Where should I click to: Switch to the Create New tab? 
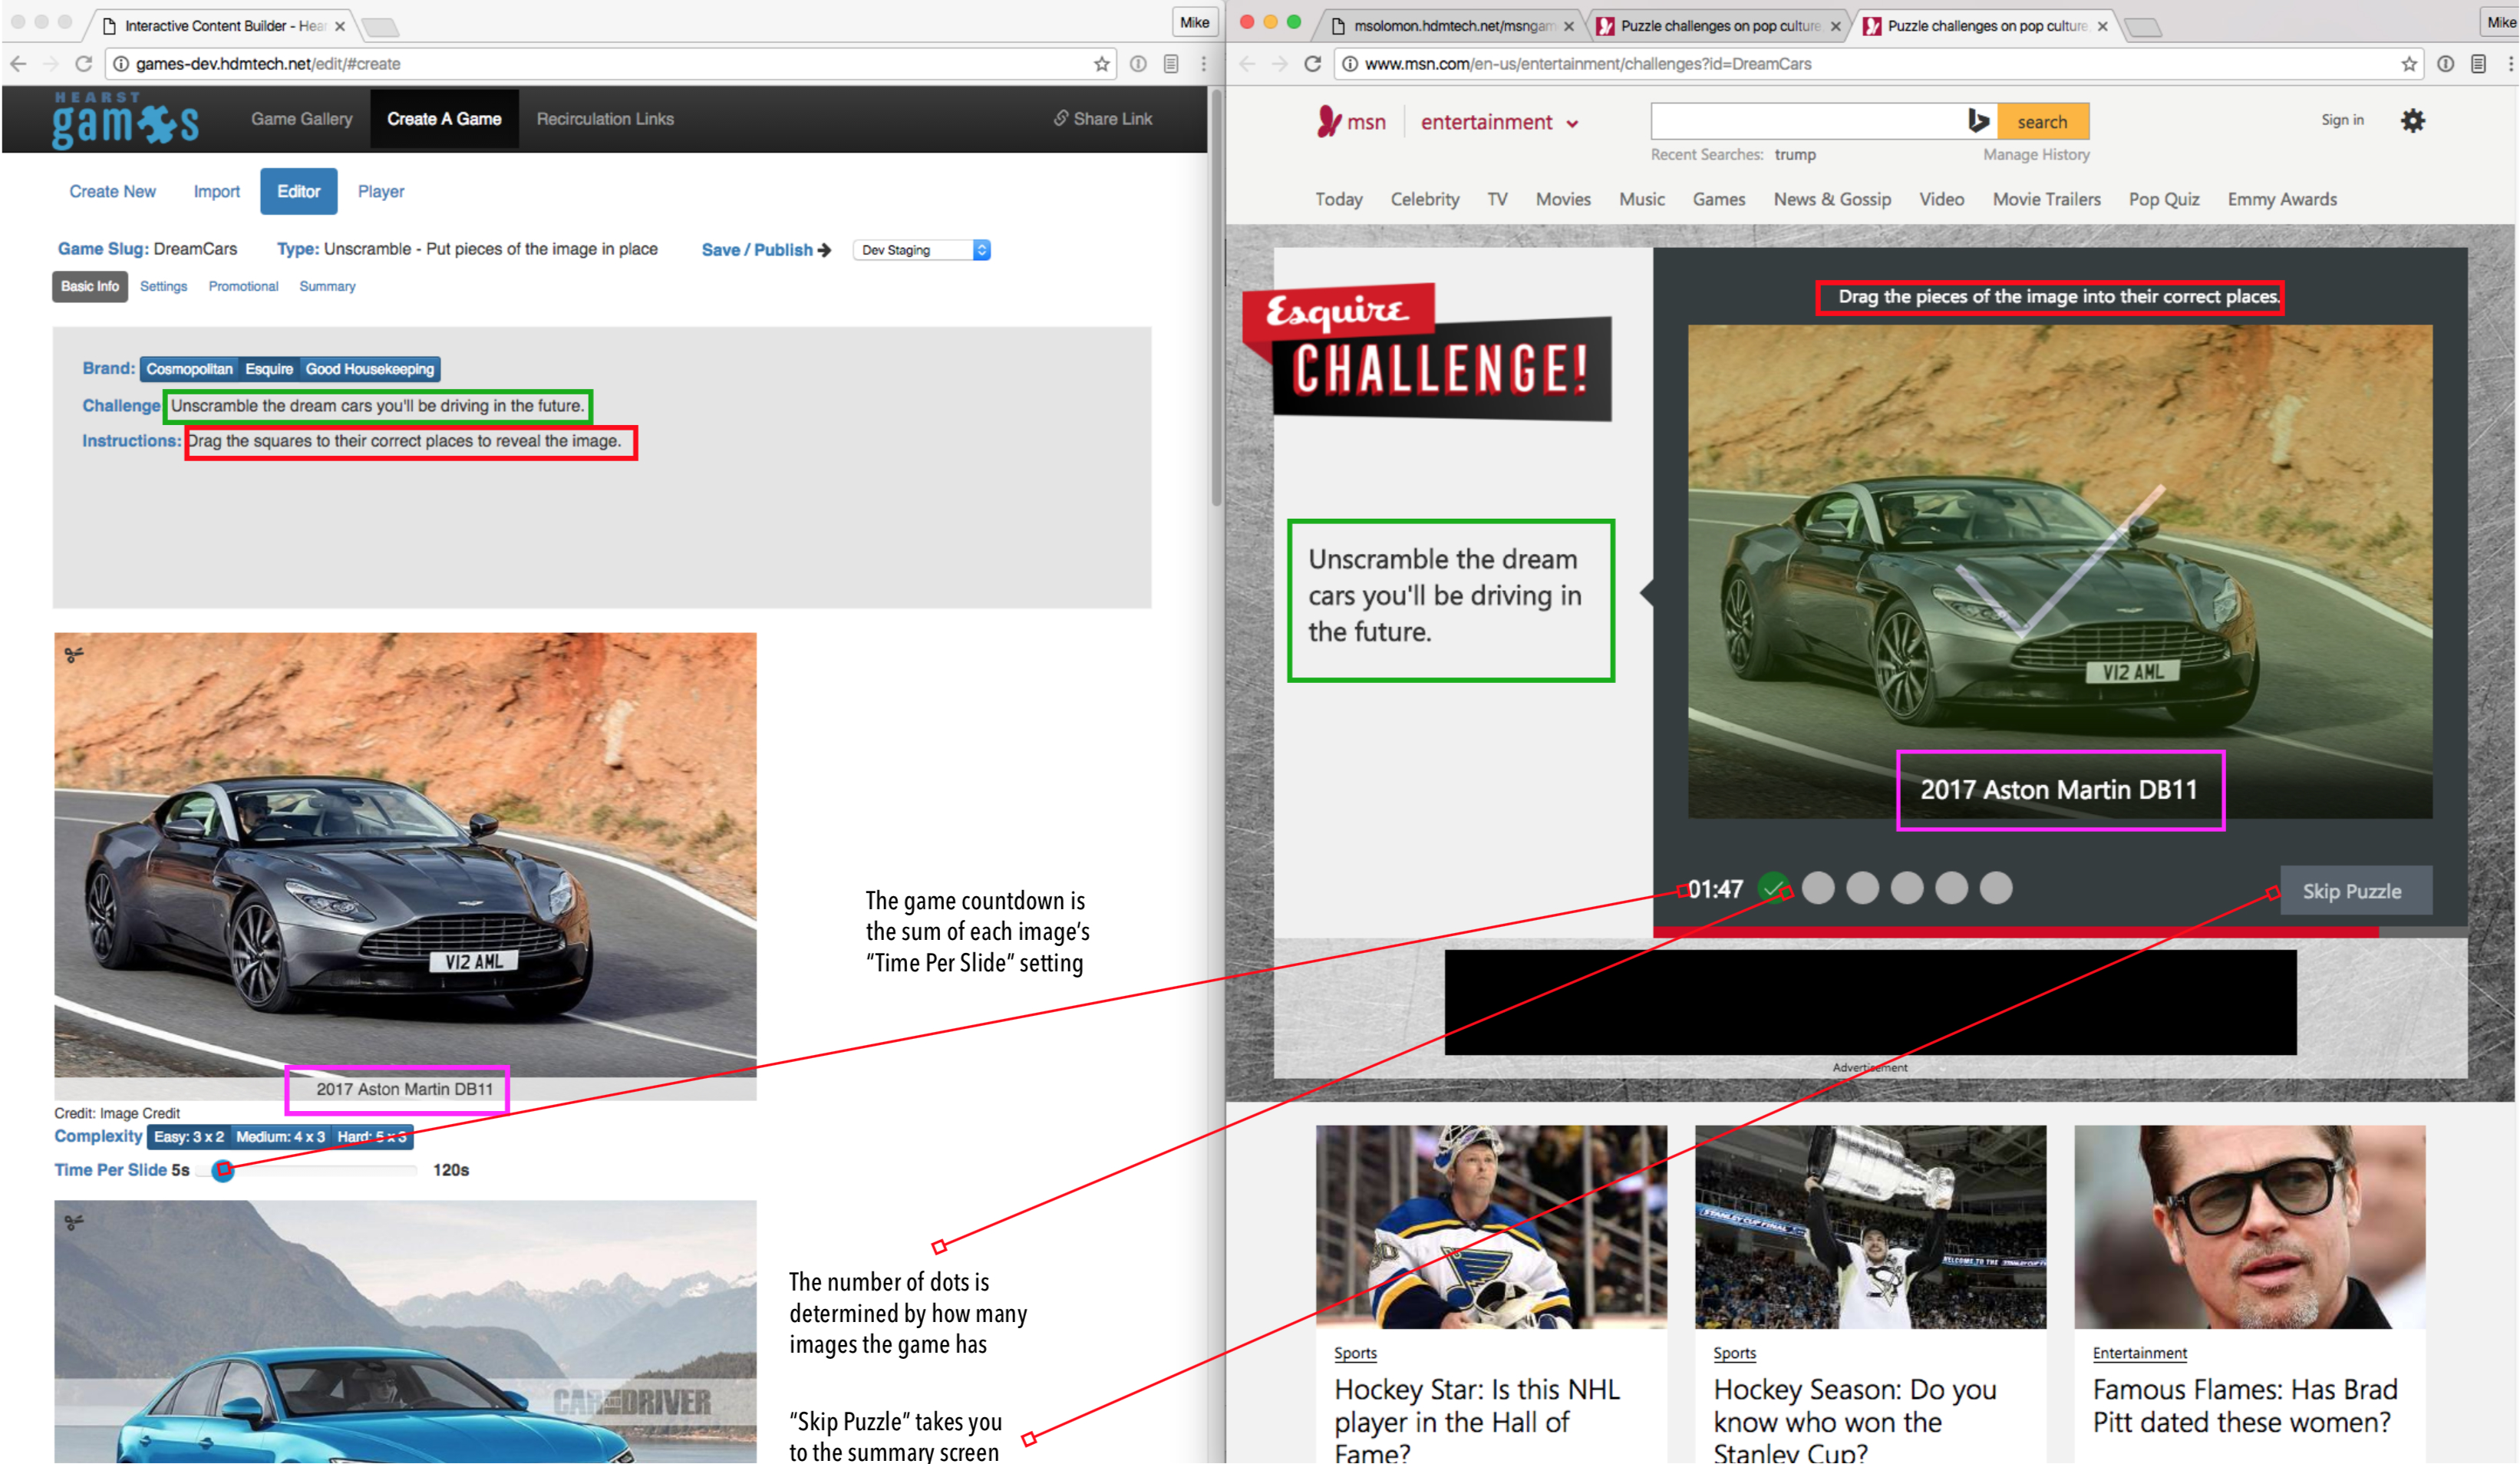coord(113,192)
